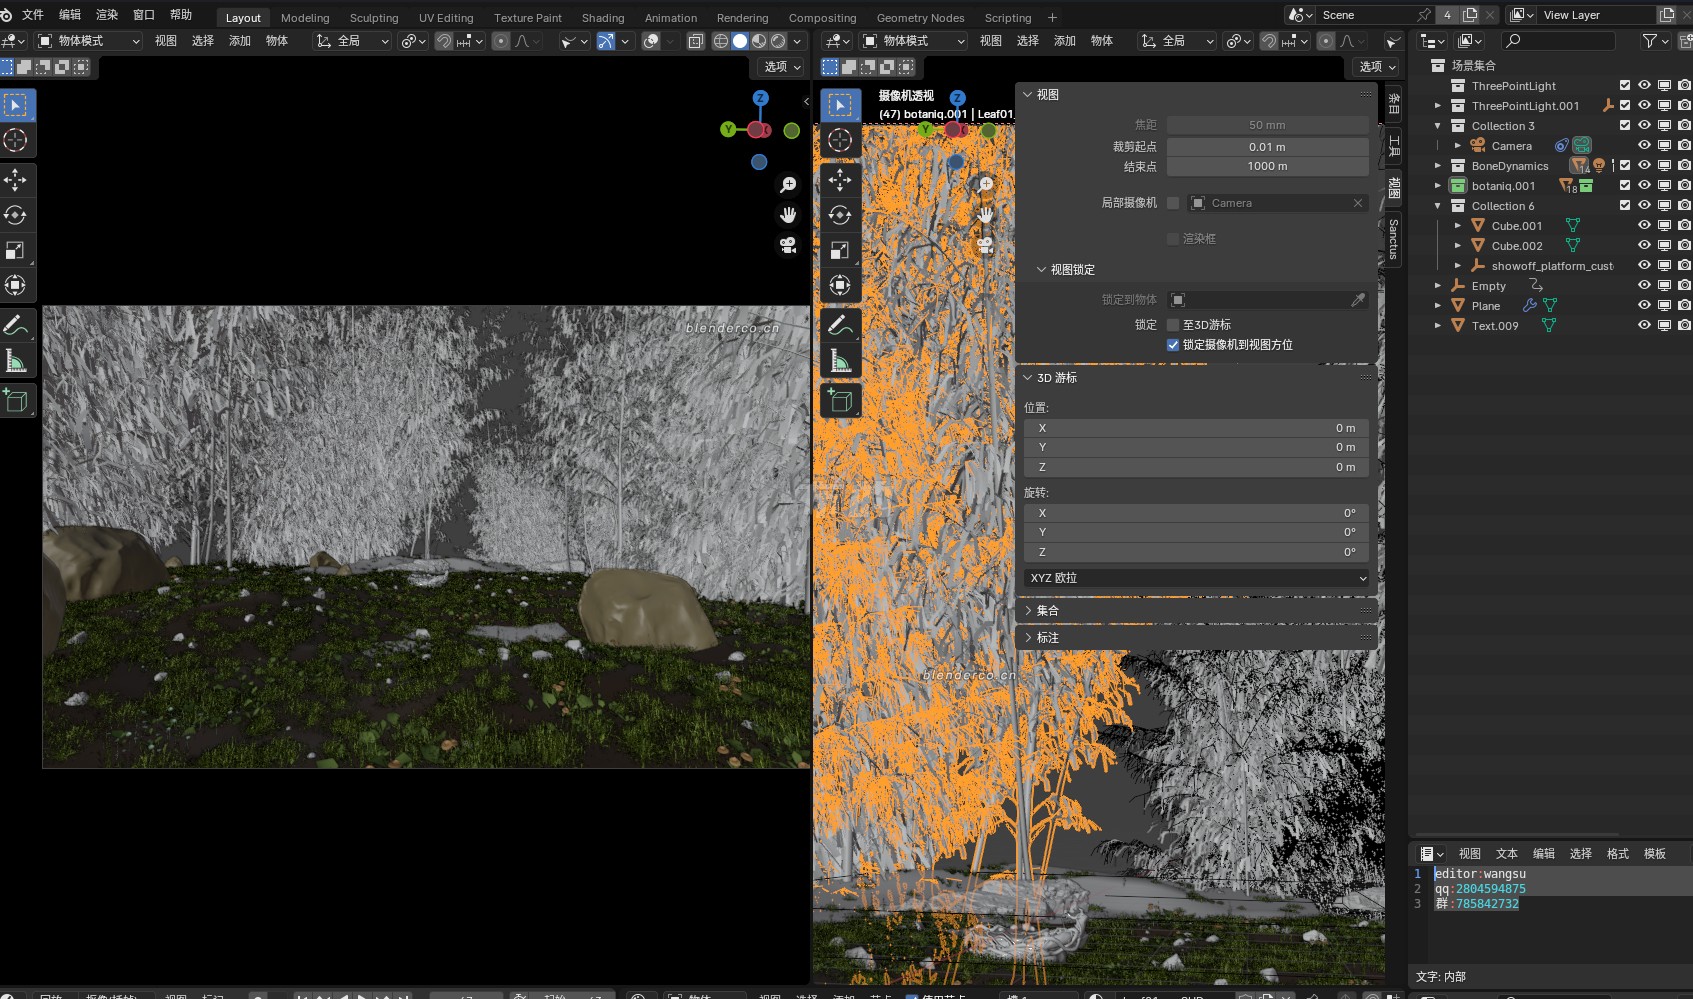The image size is (1693, 999).
Task: Switch to rendered shading in left viewport
Action: [778, 41]
